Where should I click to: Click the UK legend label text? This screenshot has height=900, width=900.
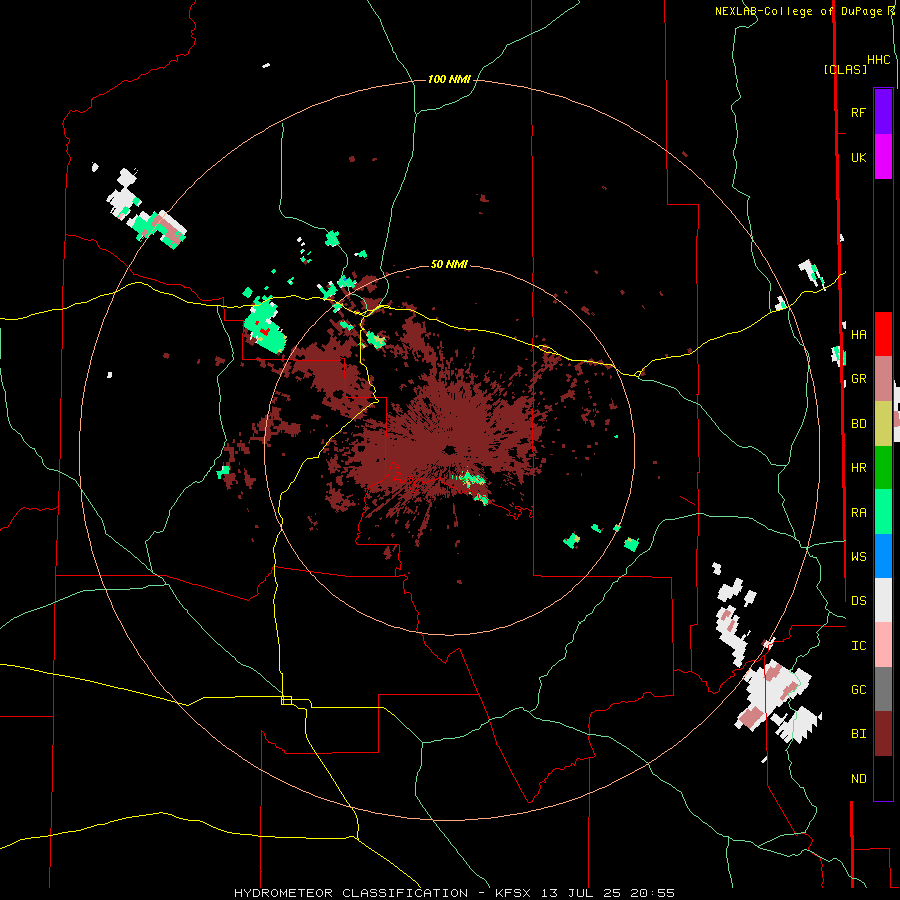tap(858, 157)
